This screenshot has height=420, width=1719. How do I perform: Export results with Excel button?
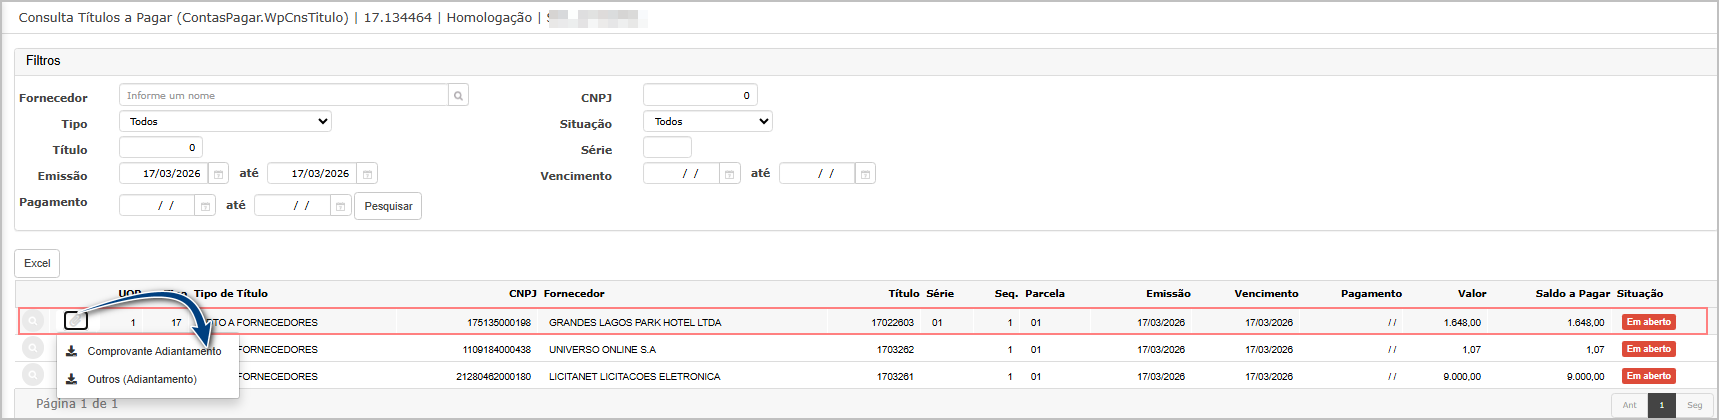pyautogui.click(x=37, y=263)
